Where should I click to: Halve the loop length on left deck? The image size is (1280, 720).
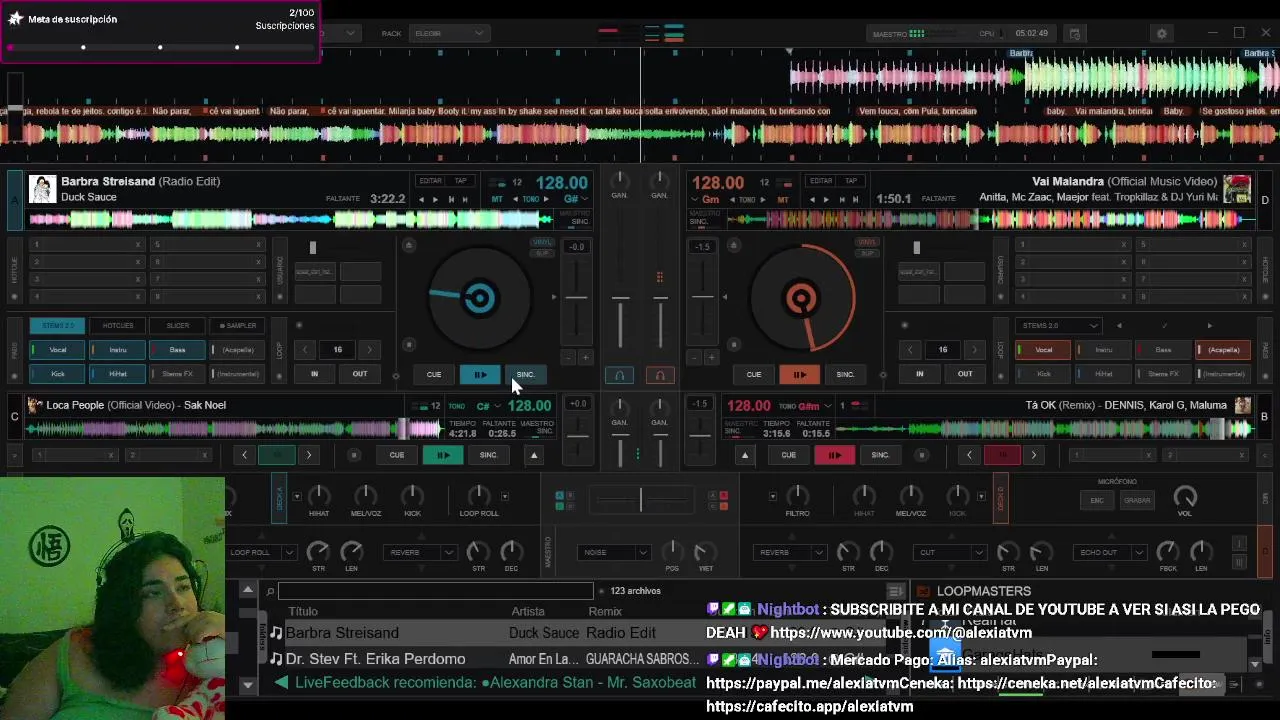coord(306,350)
